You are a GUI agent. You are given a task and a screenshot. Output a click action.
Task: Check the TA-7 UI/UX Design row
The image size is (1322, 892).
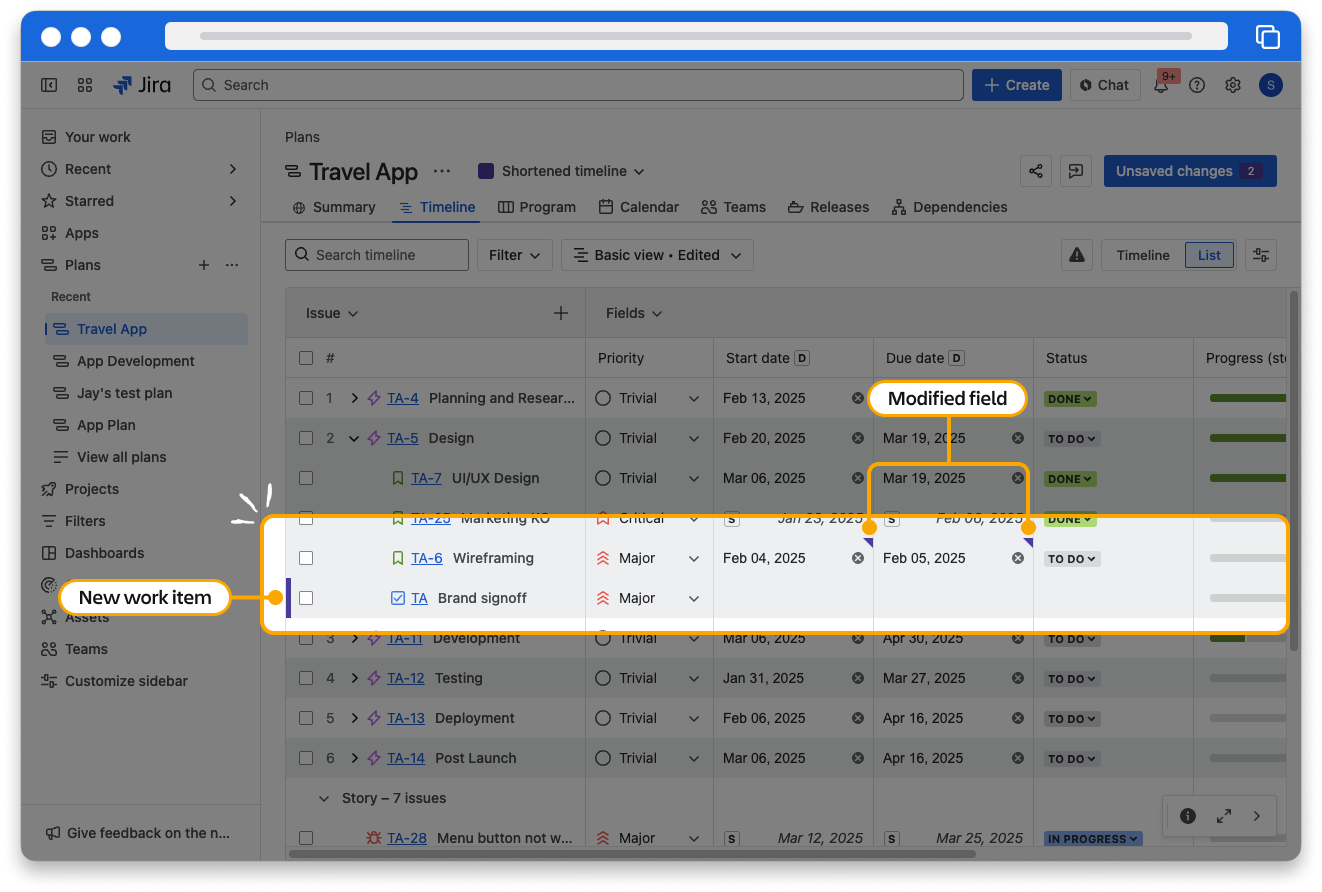306,478
